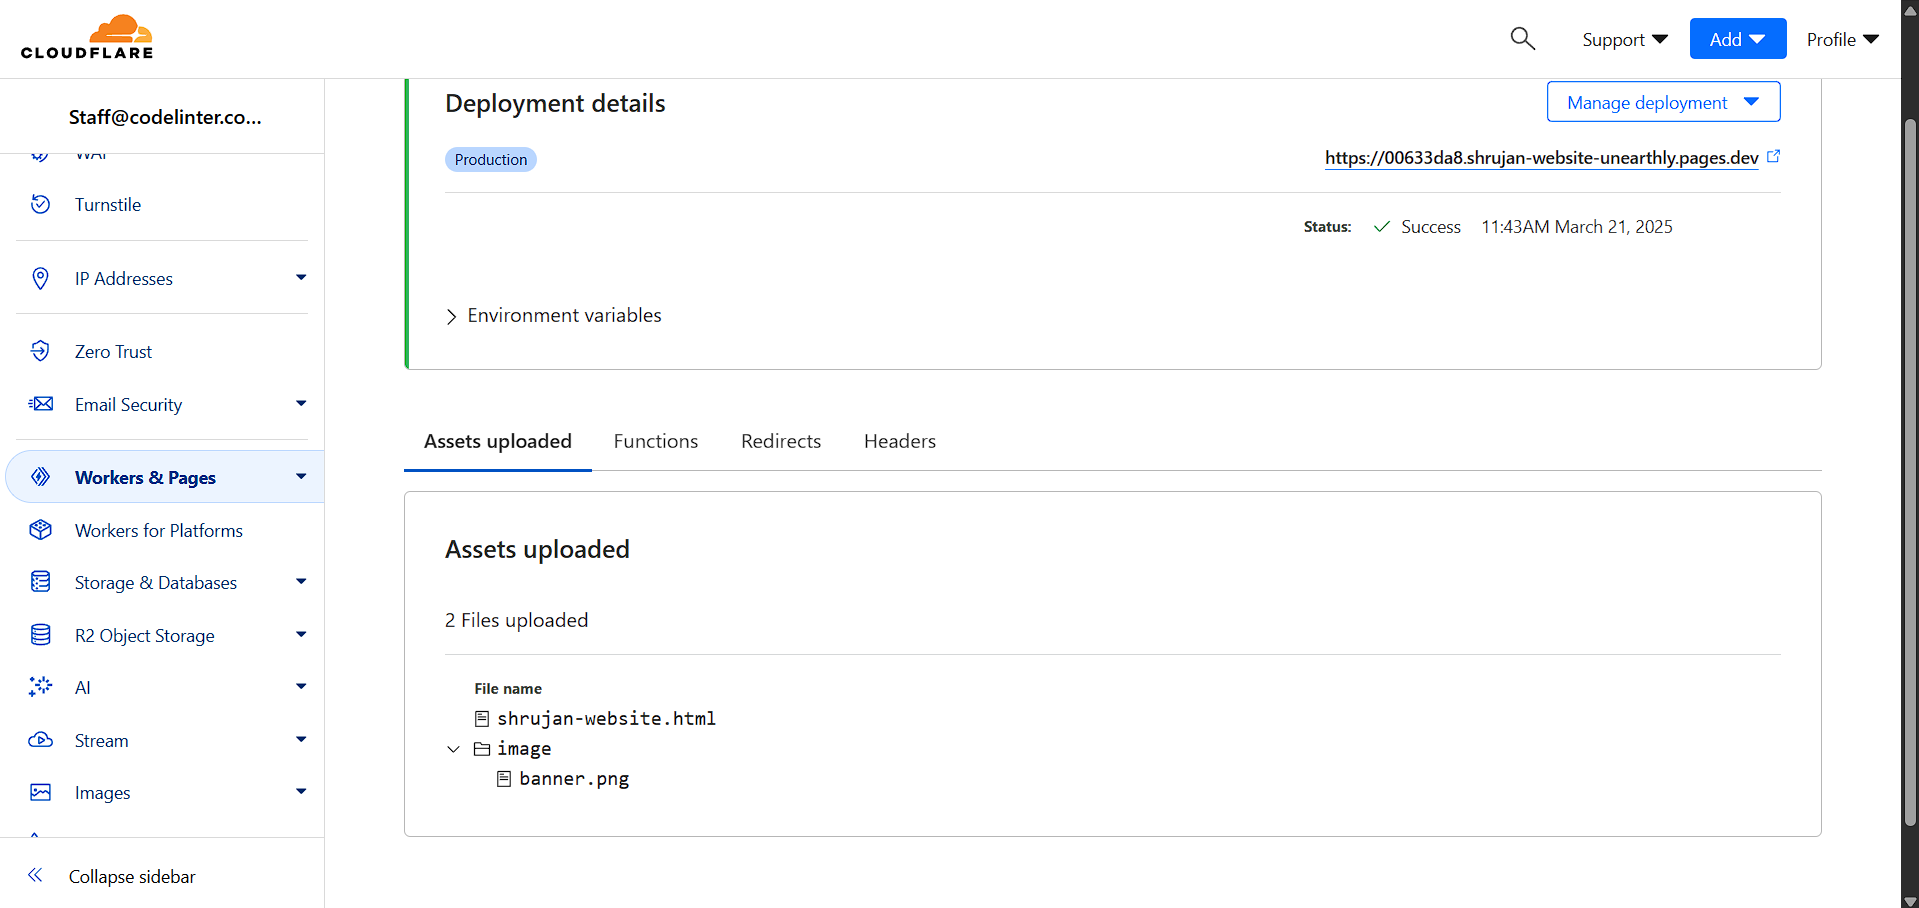Click the Email Security envelope icon
This screenshot has height=908, width=1919.
[x=40, y=404]
